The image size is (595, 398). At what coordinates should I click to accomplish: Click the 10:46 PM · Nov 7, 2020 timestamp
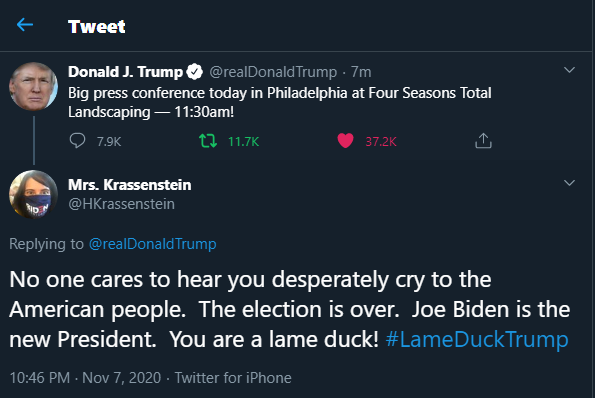[x=85, y=378]
